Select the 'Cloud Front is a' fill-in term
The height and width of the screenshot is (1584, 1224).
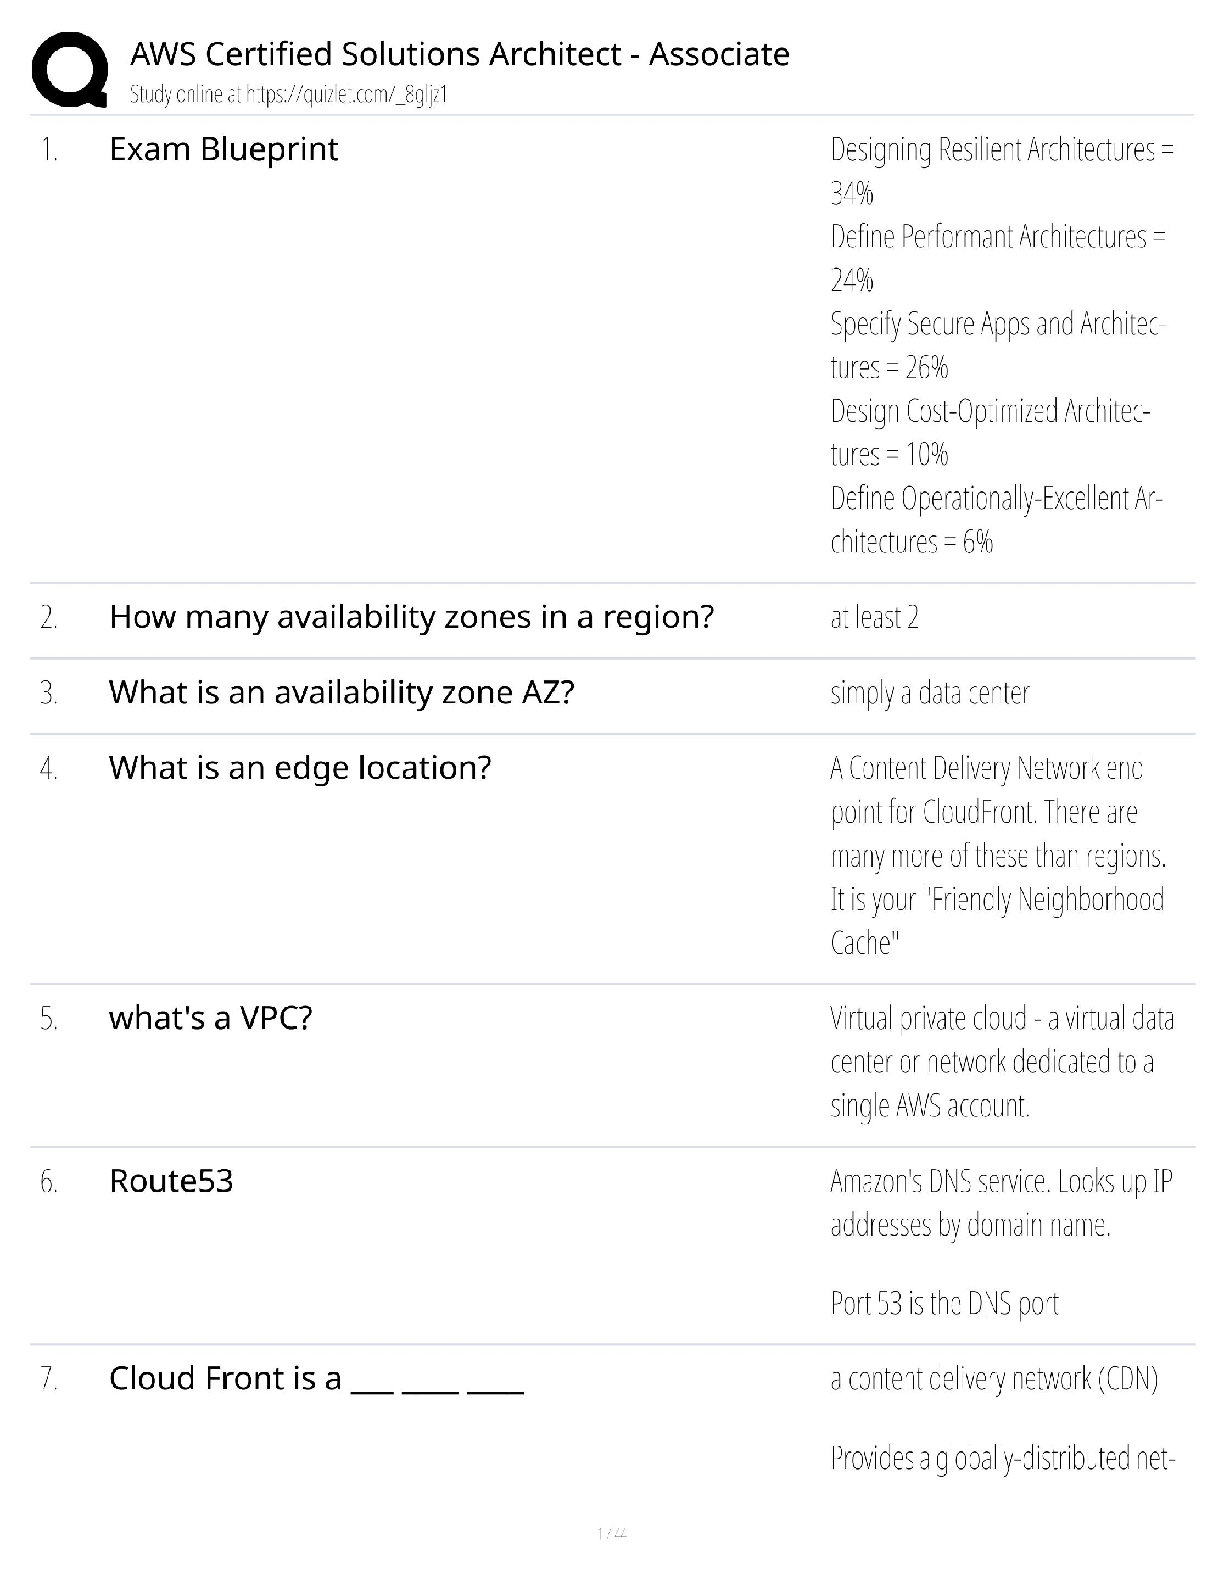[x=316, y=1379]
